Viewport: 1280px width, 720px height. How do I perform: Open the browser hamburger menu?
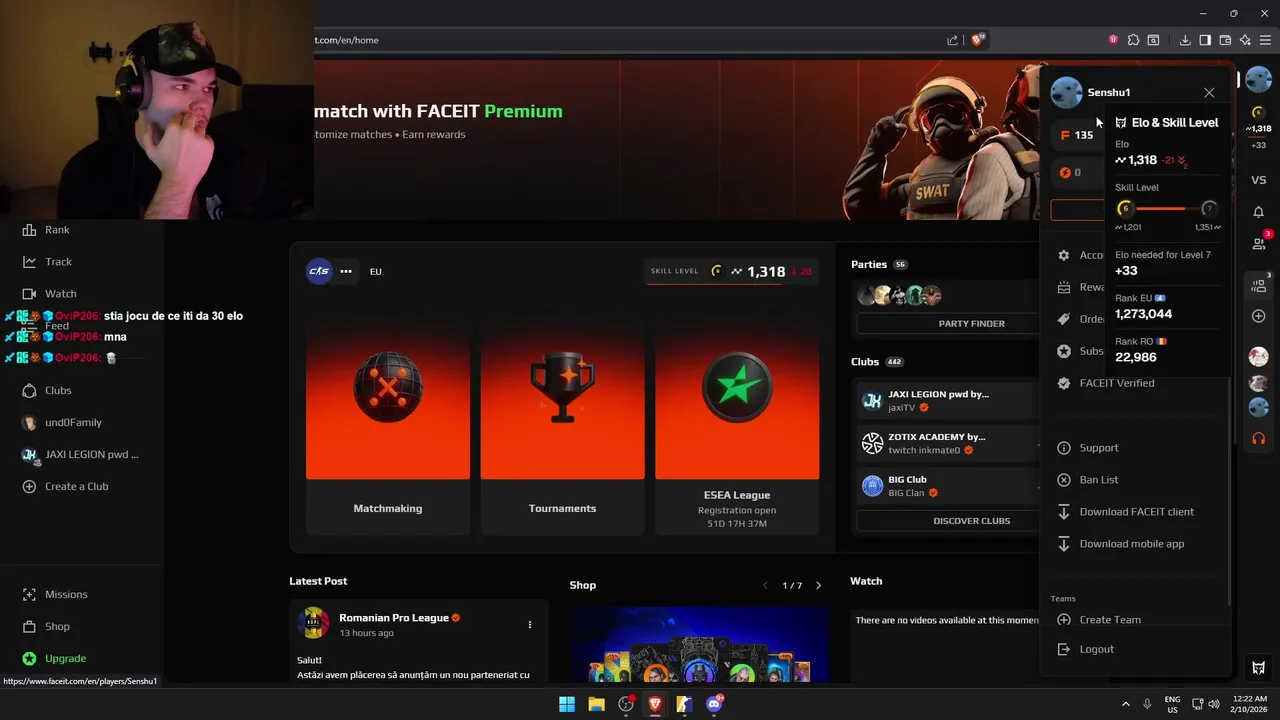point(1265,40)
